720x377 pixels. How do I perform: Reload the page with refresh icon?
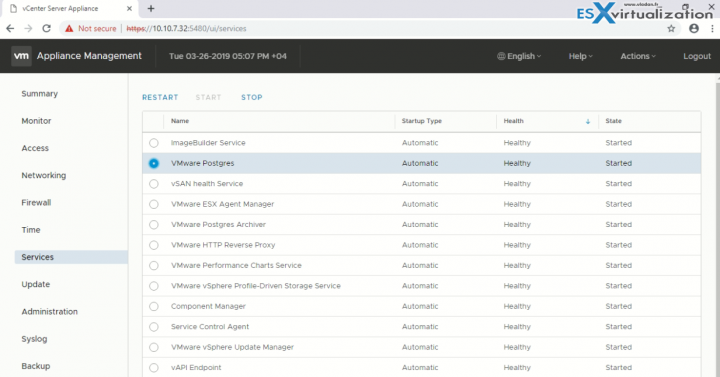[46, 28]
